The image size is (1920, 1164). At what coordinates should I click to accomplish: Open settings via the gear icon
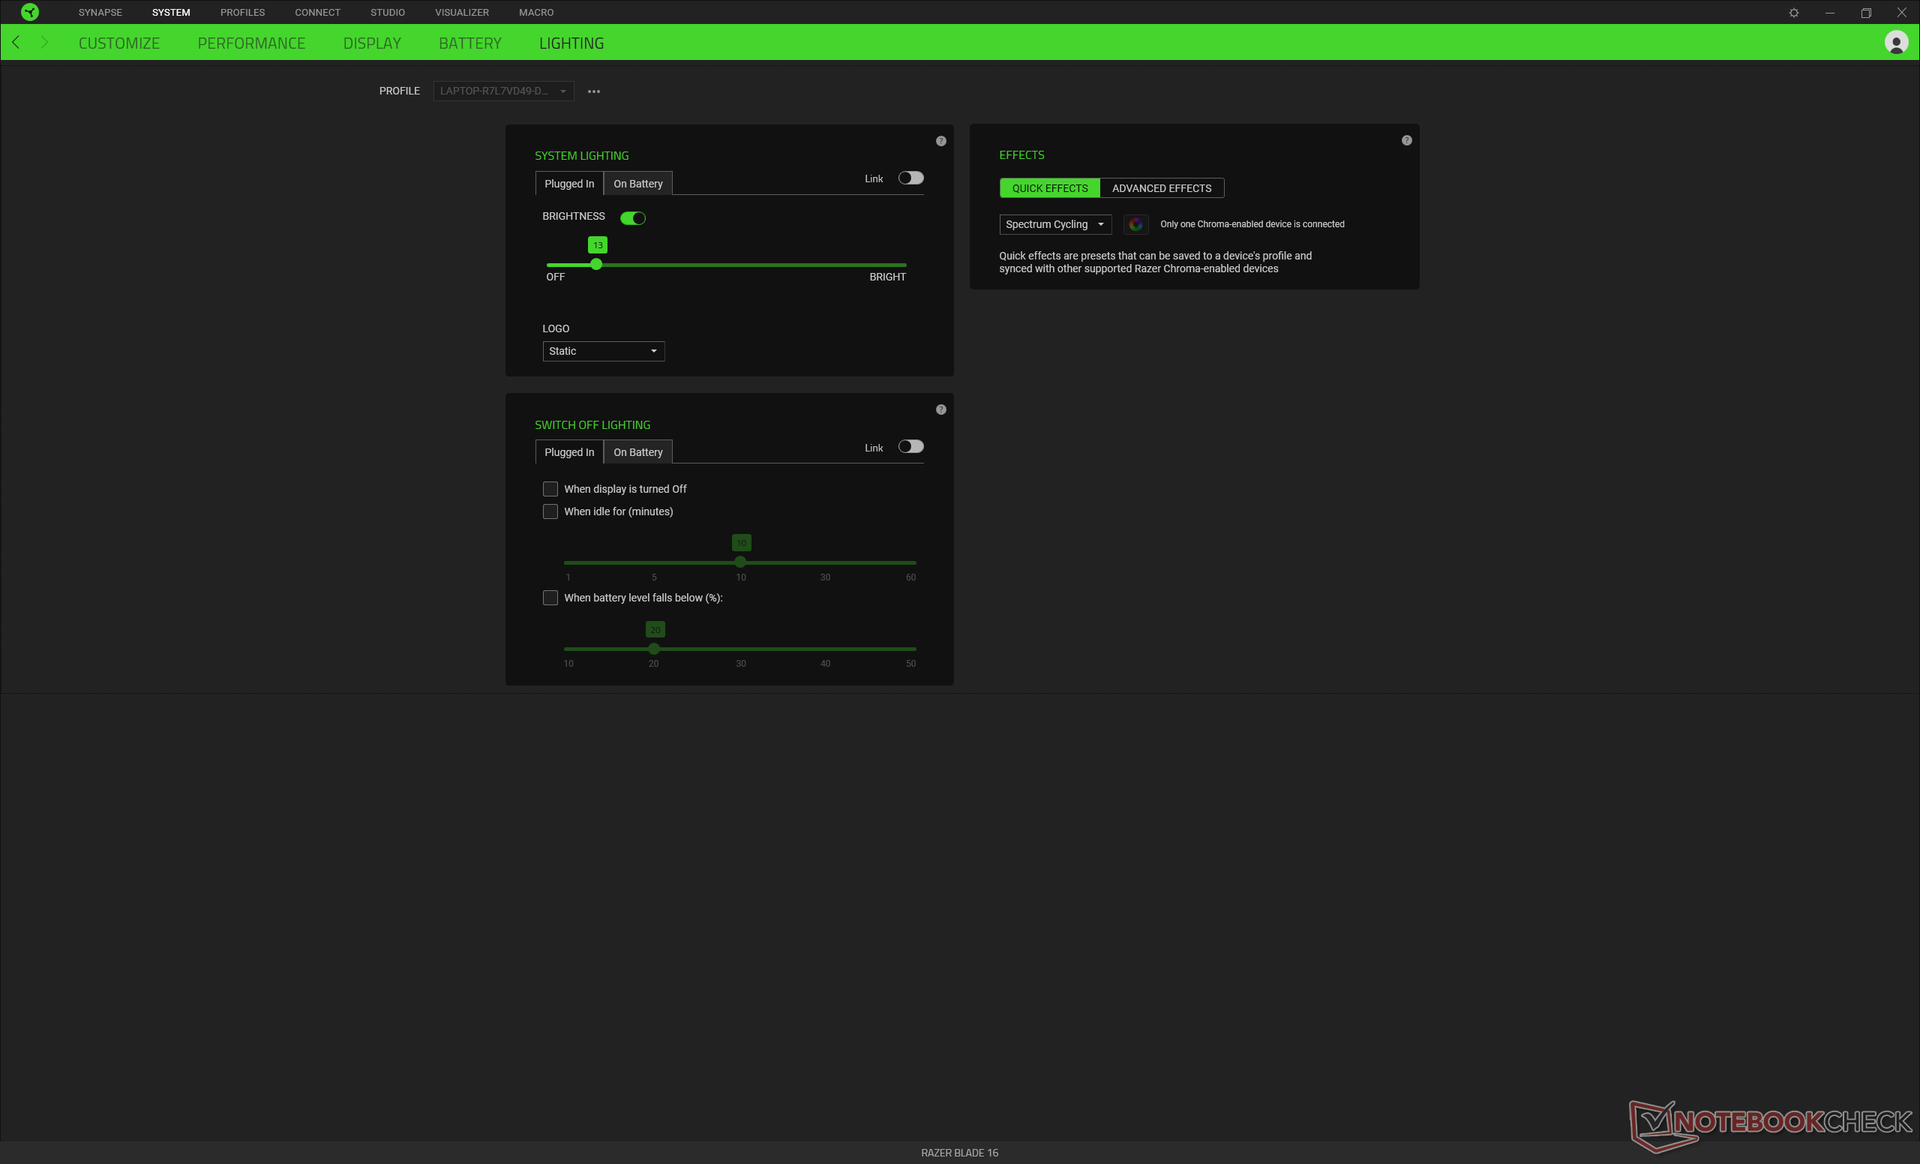coord(1794,13)
